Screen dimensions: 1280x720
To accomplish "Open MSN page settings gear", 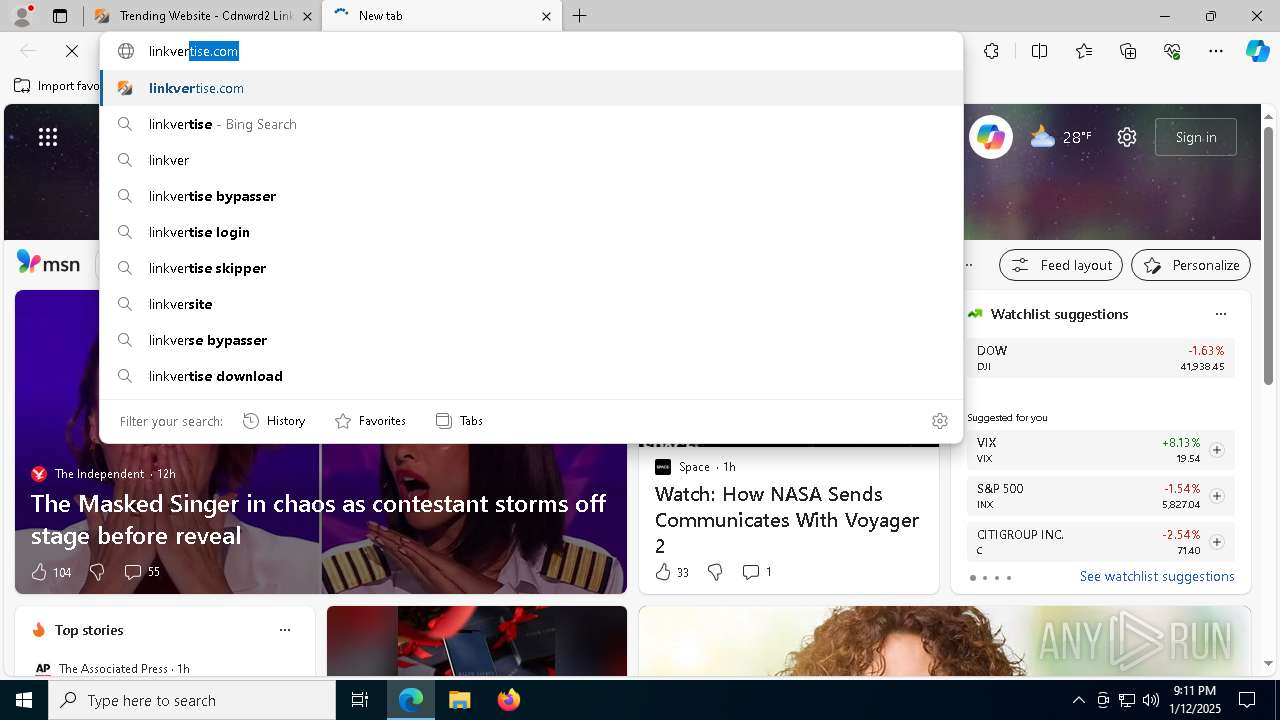I will 1127,137.
